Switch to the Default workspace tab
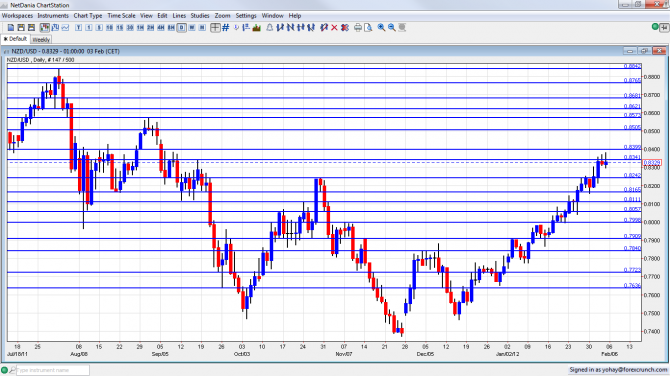 15,39
